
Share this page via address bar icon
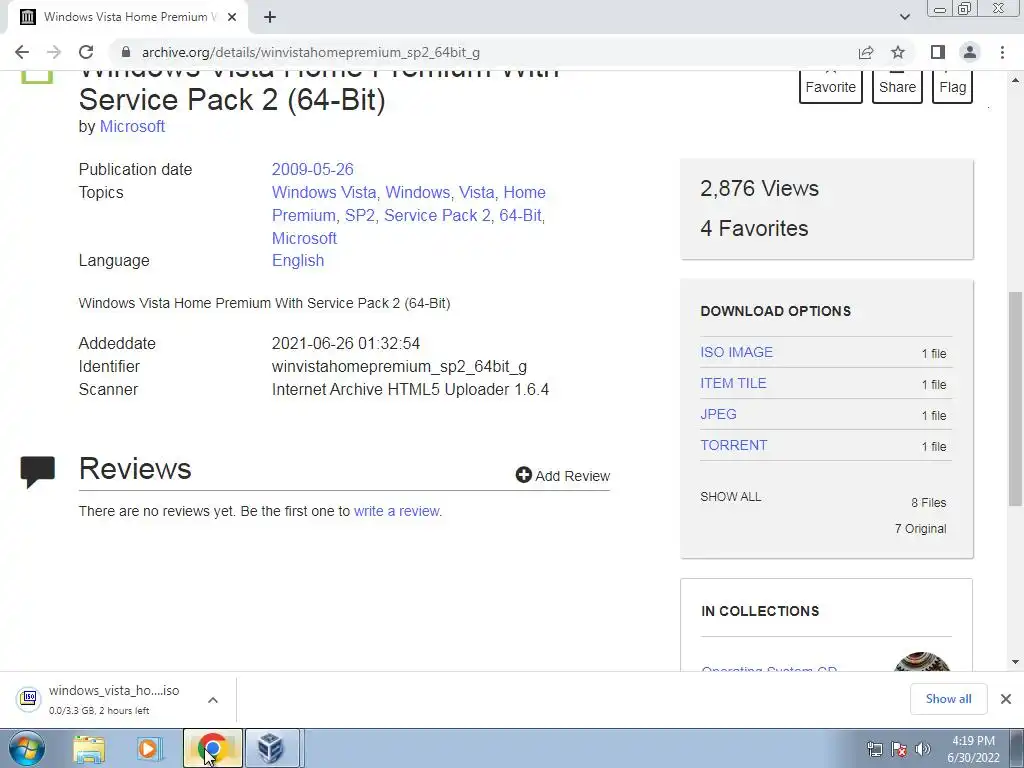coord(866,52)
